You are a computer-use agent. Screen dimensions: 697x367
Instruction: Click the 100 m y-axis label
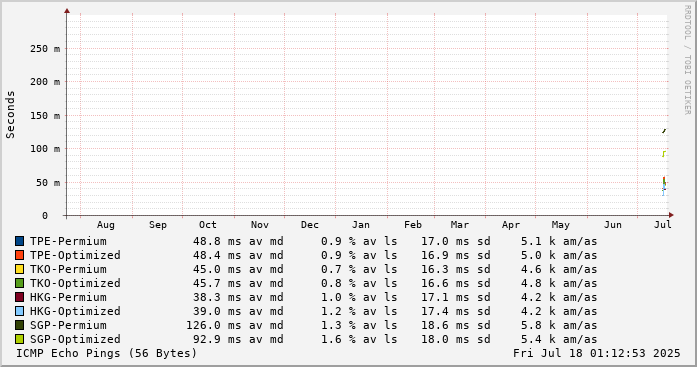click(45, 149)
